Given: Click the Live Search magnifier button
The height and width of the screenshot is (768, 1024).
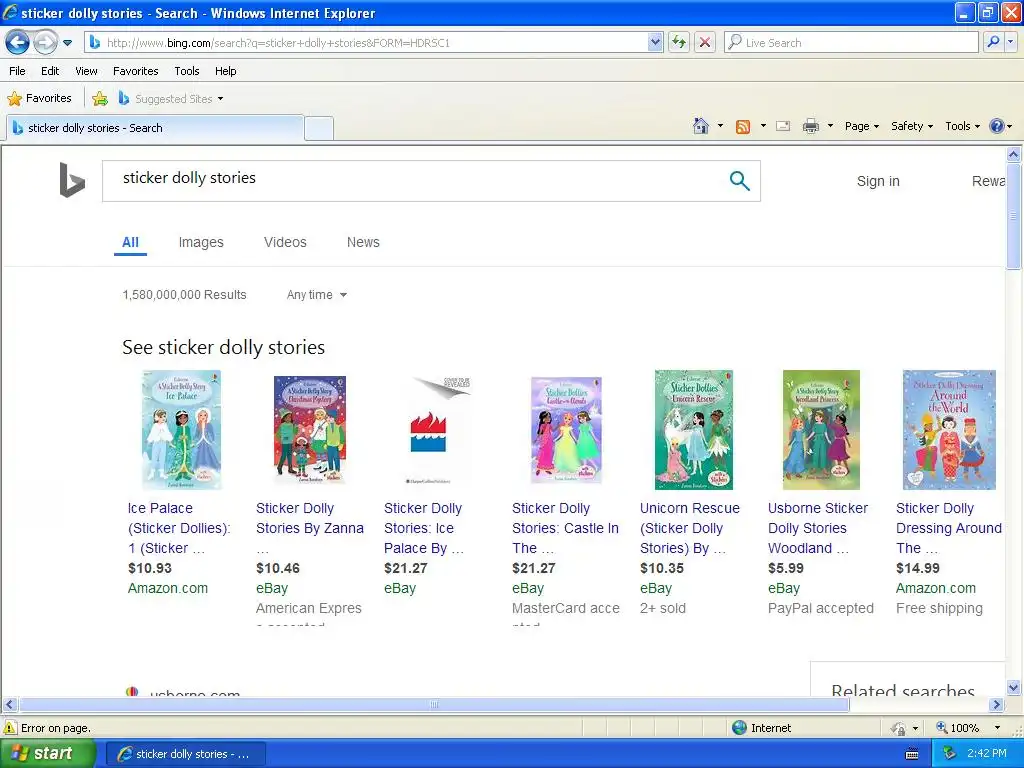Looking at the screenshot, I should [993, 43].
